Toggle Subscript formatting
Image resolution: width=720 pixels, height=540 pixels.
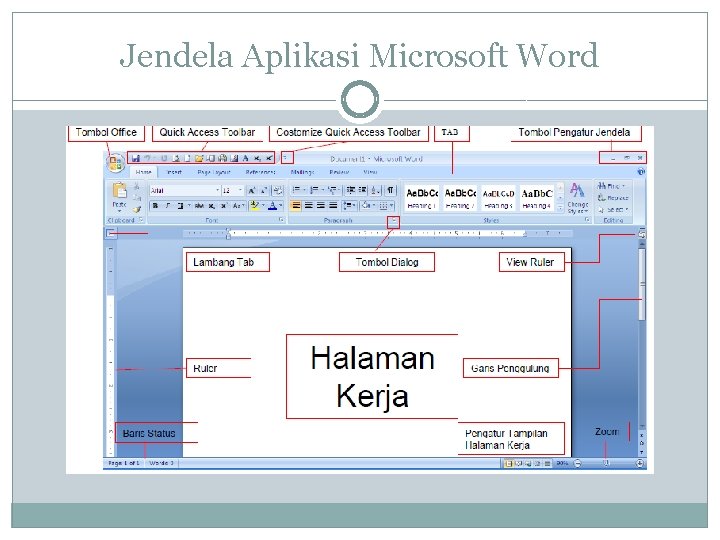[212, 206]
